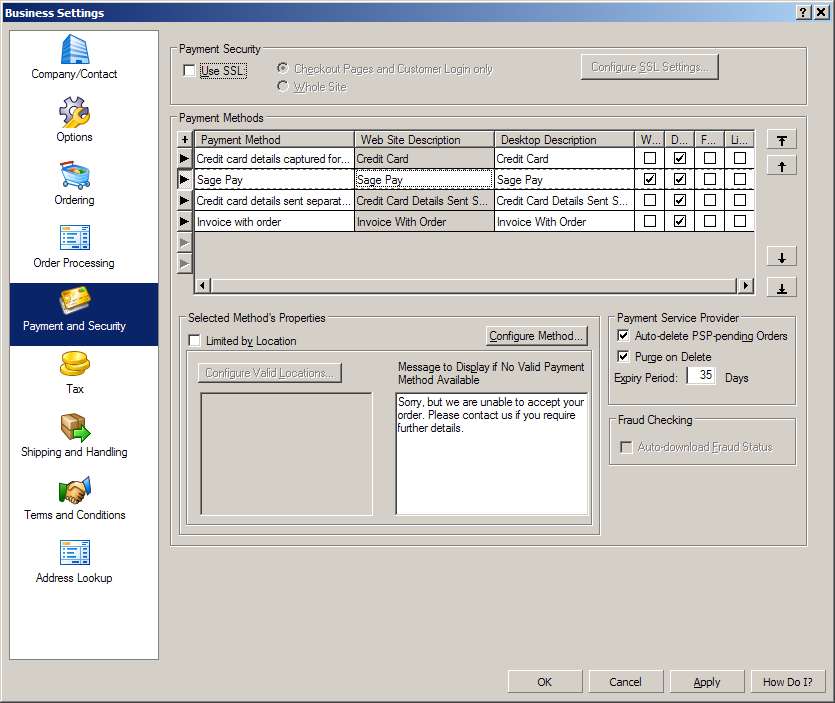Screen dimensions: 835x703
Task: Select the Options gear icon
Action: pos(74,112)
